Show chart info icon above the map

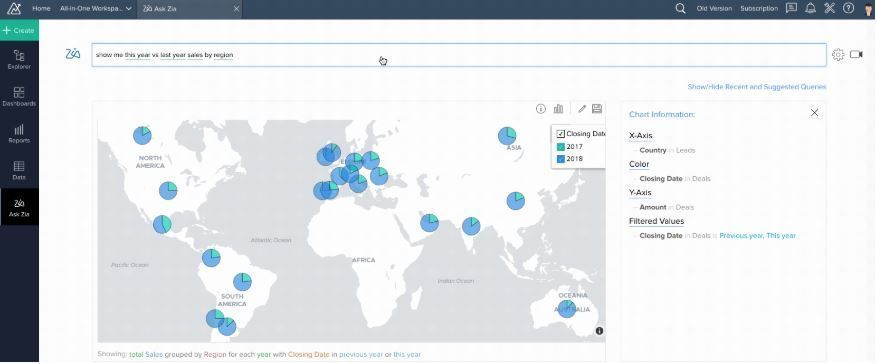(x=540, y=109)
